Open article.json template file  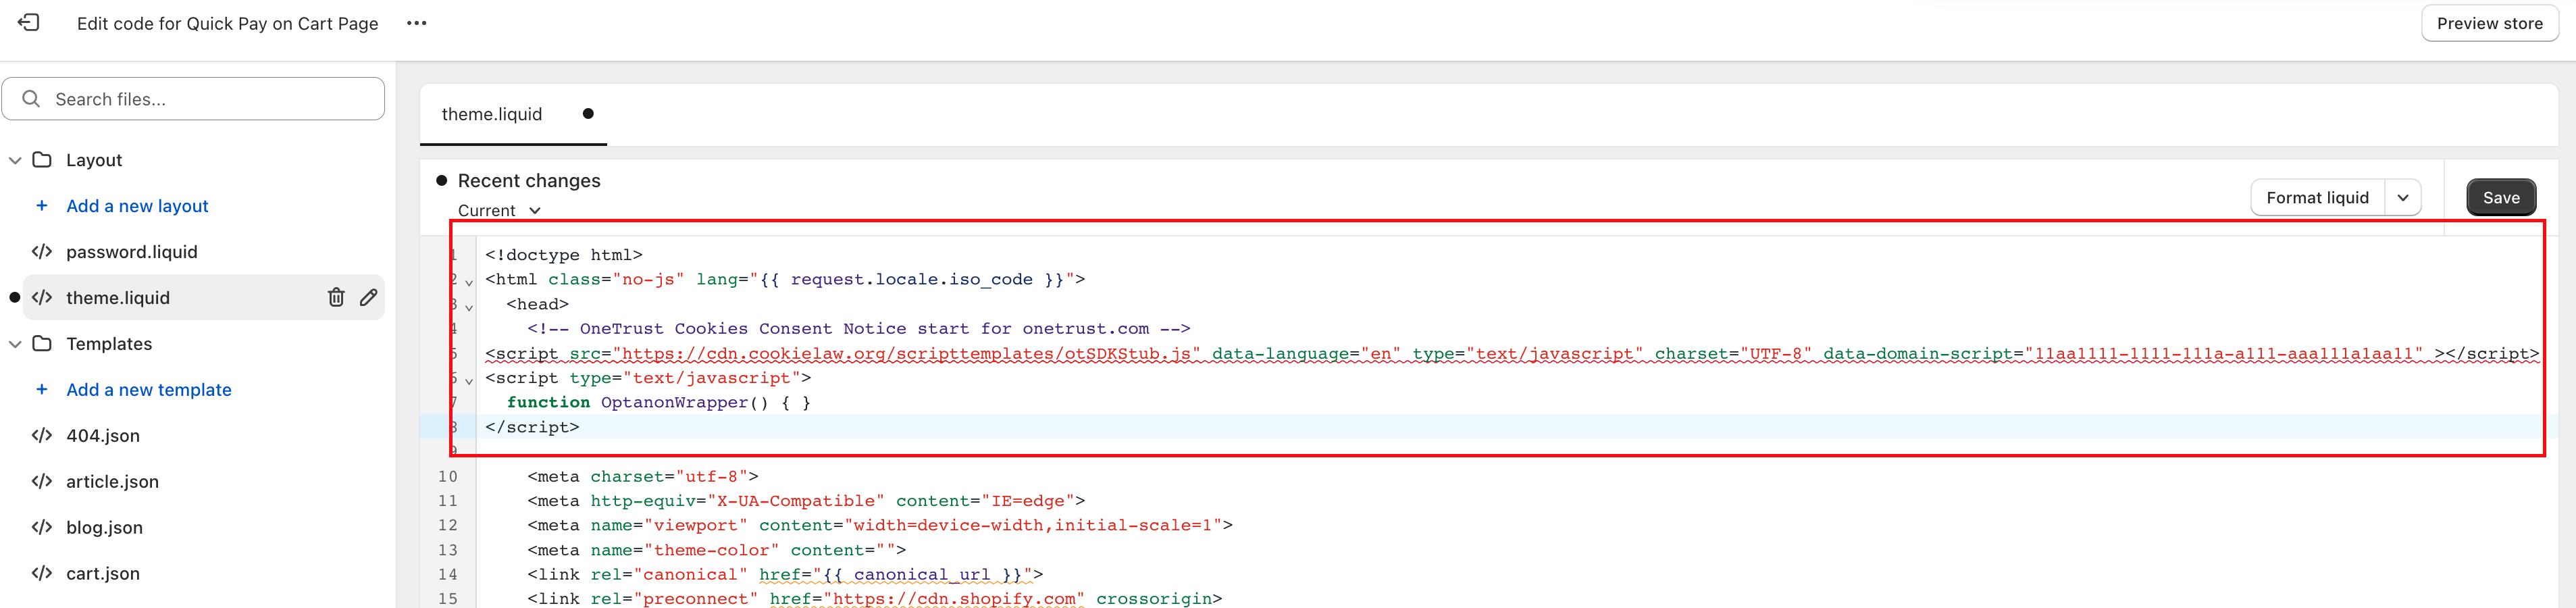(112, 482)
